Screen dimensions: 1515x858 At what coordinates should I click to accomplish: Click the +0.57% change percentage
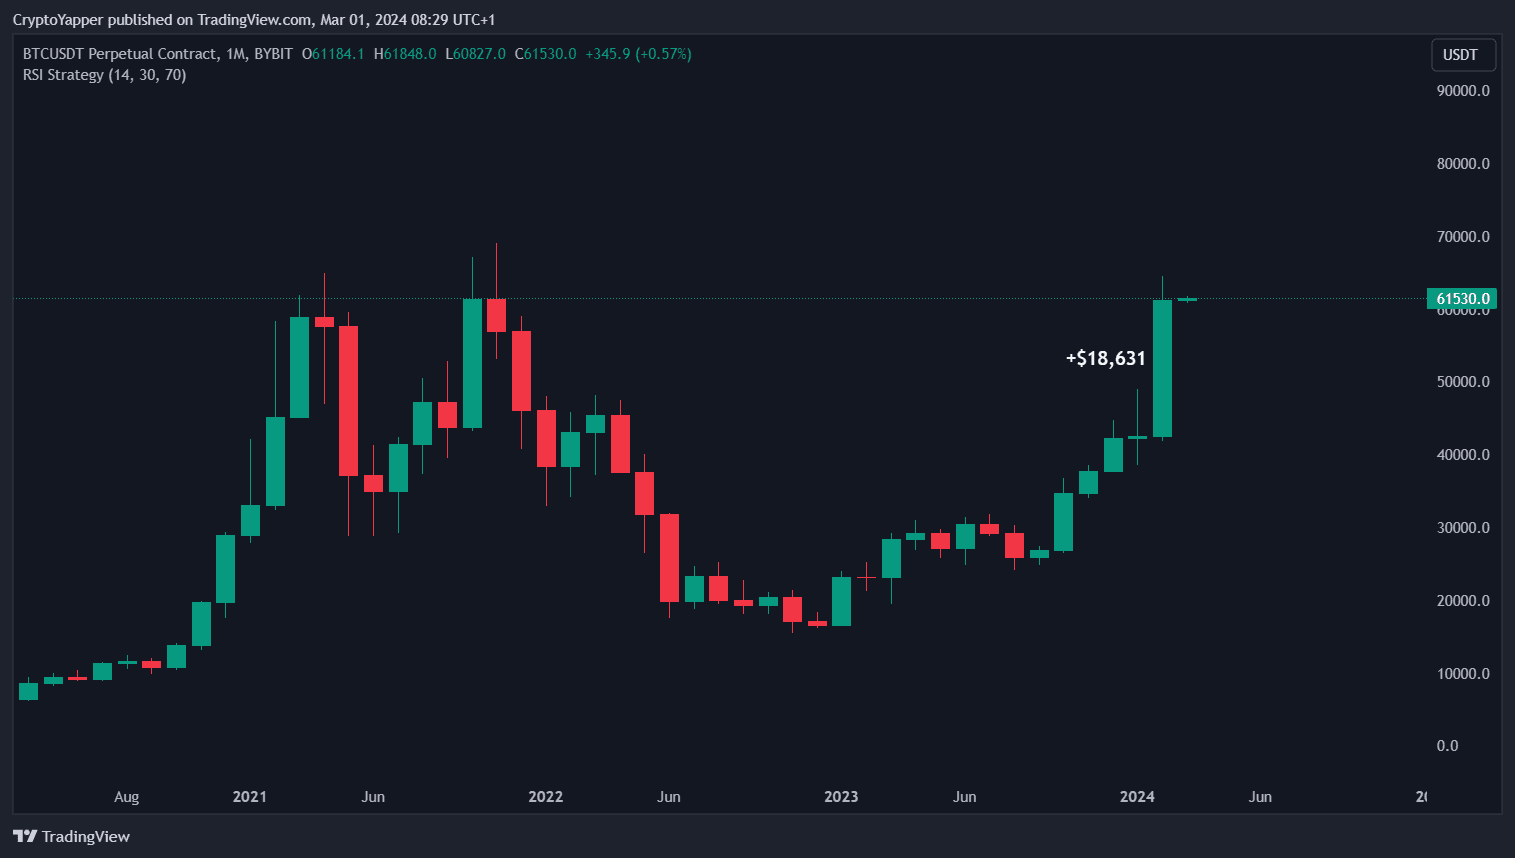(661, 54)
